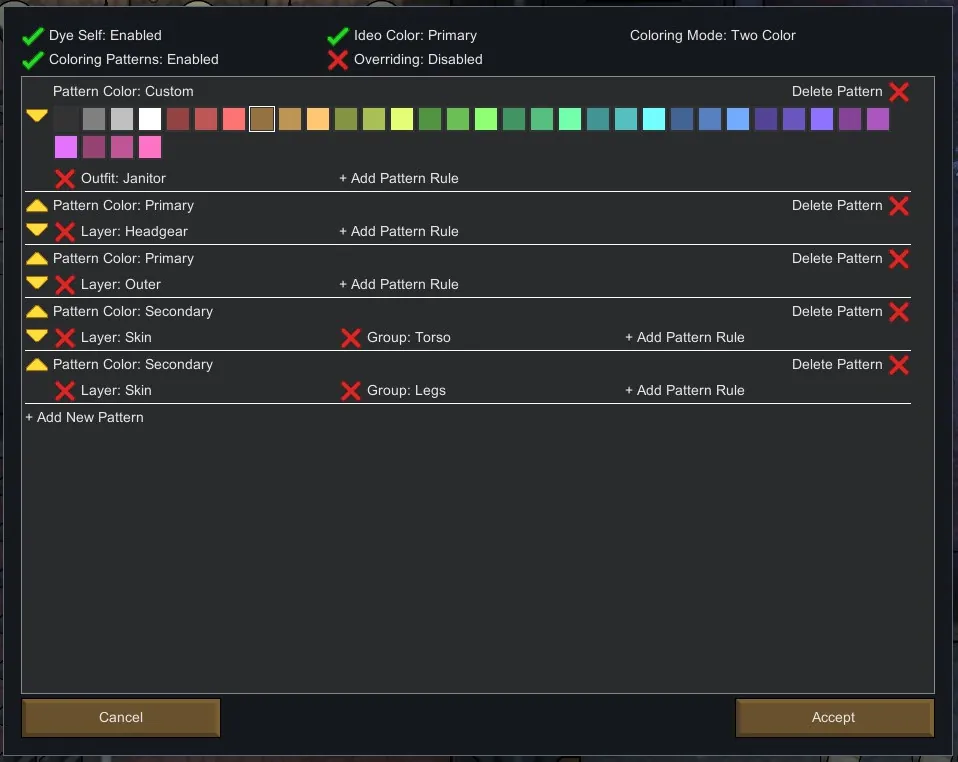This screenshot has height=762, width=958.
Task: Switch the Coloring Mode: Two Color
Action: 712,36
